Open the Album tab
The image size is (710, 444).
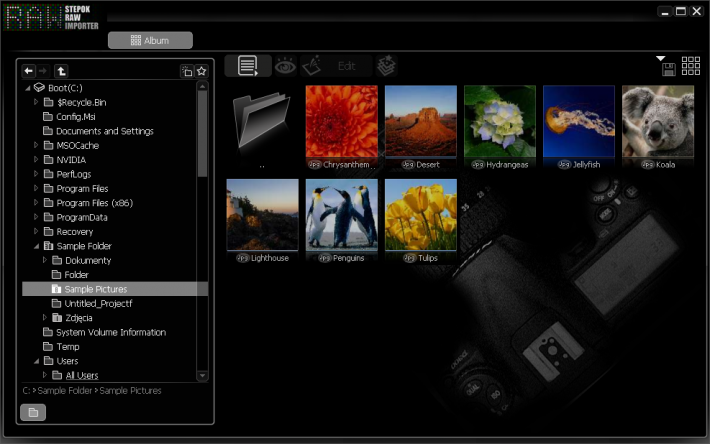click(150, 40)
